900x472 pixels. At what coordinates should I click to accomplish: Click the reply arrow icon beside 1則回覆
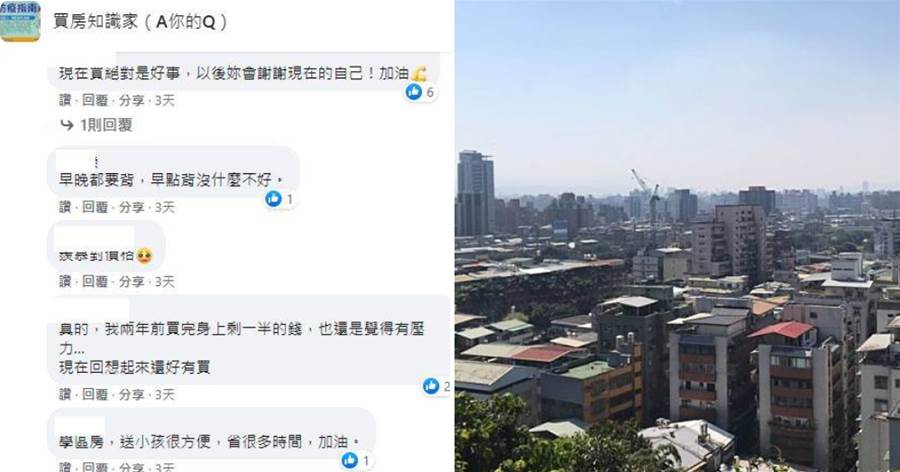tap(67, 125)
